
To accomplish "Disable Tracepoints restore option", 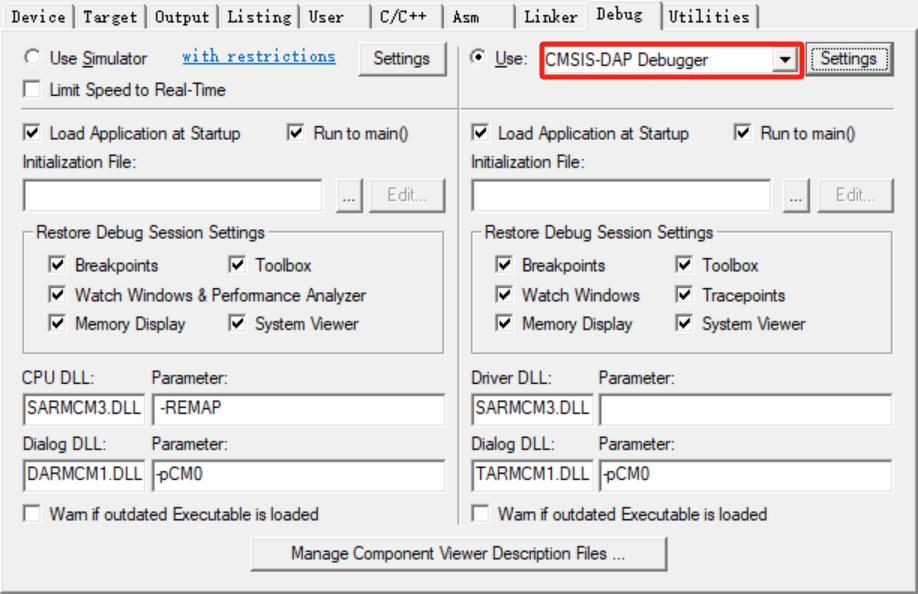I will pyautogui.click(x=685, y=295).
